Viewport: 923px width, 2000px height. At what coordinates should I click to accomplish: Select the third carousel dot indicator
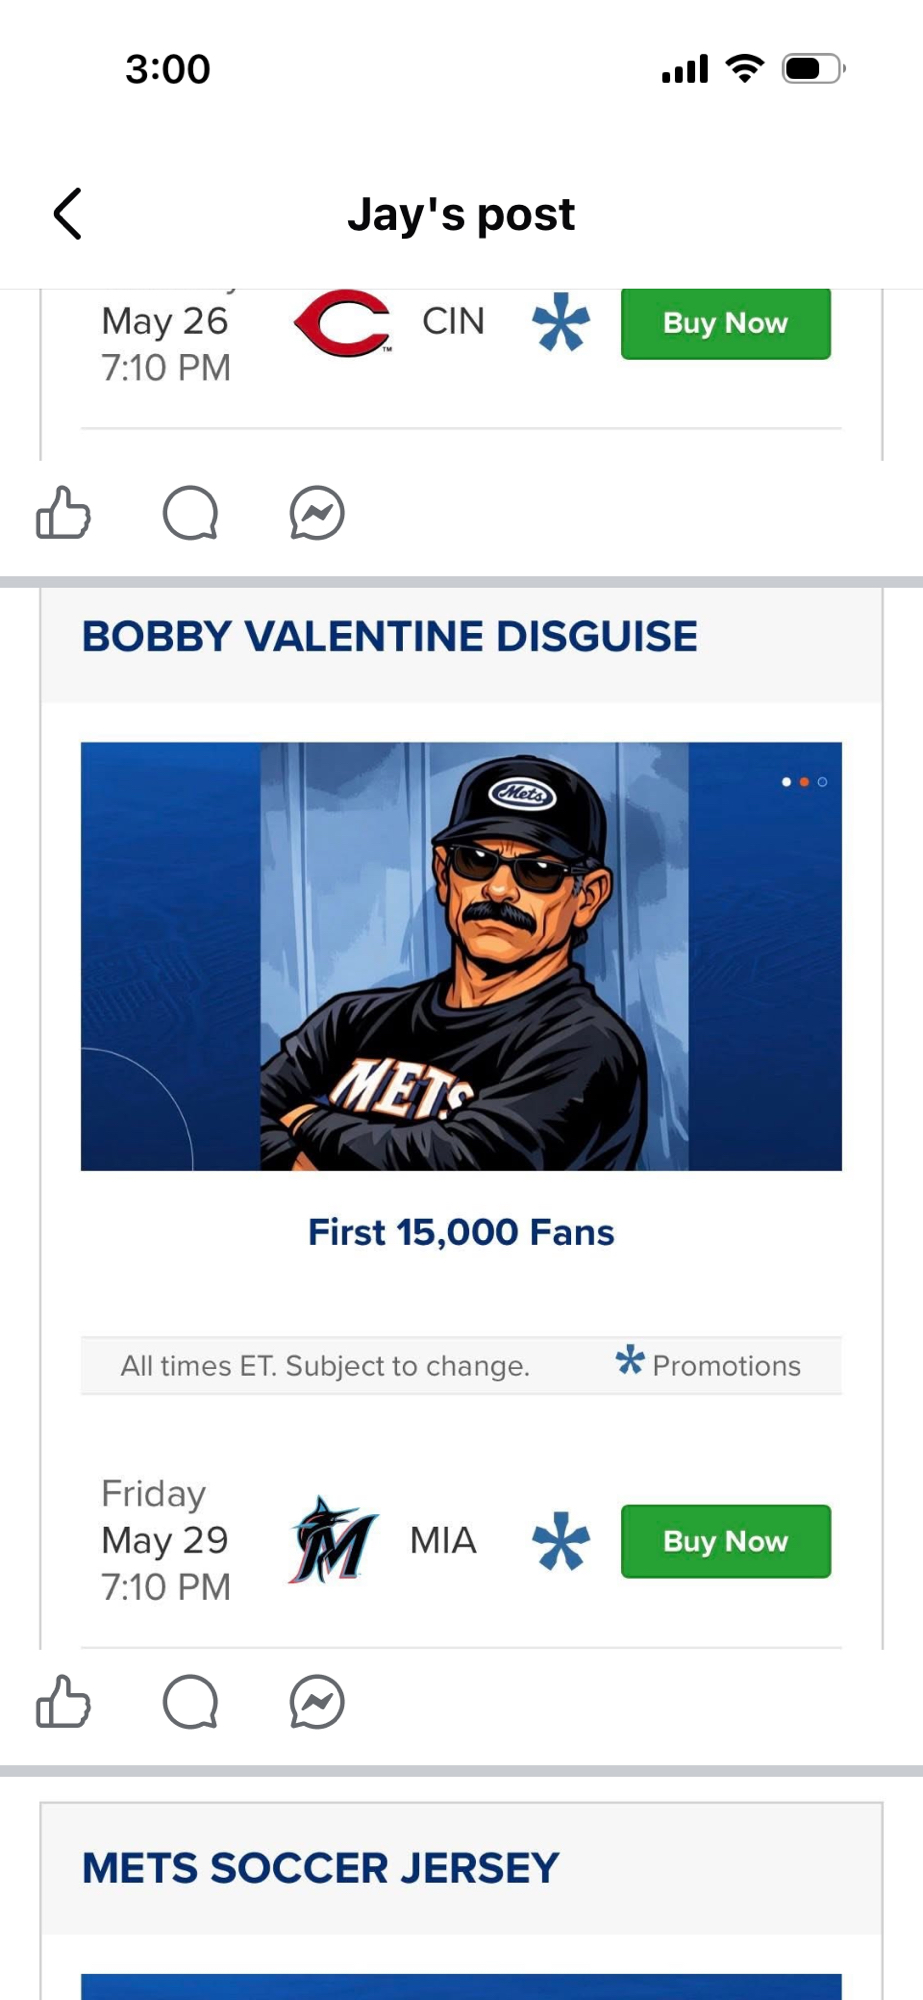pyautogui.click(x=822, y=782)
